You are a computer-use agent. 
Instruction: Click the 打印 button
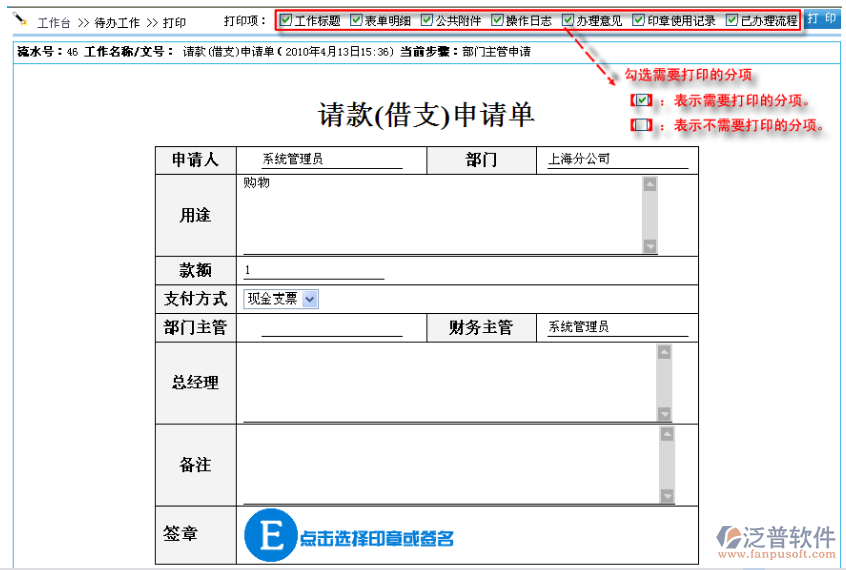pyautogui.click(x=822, y=19)
